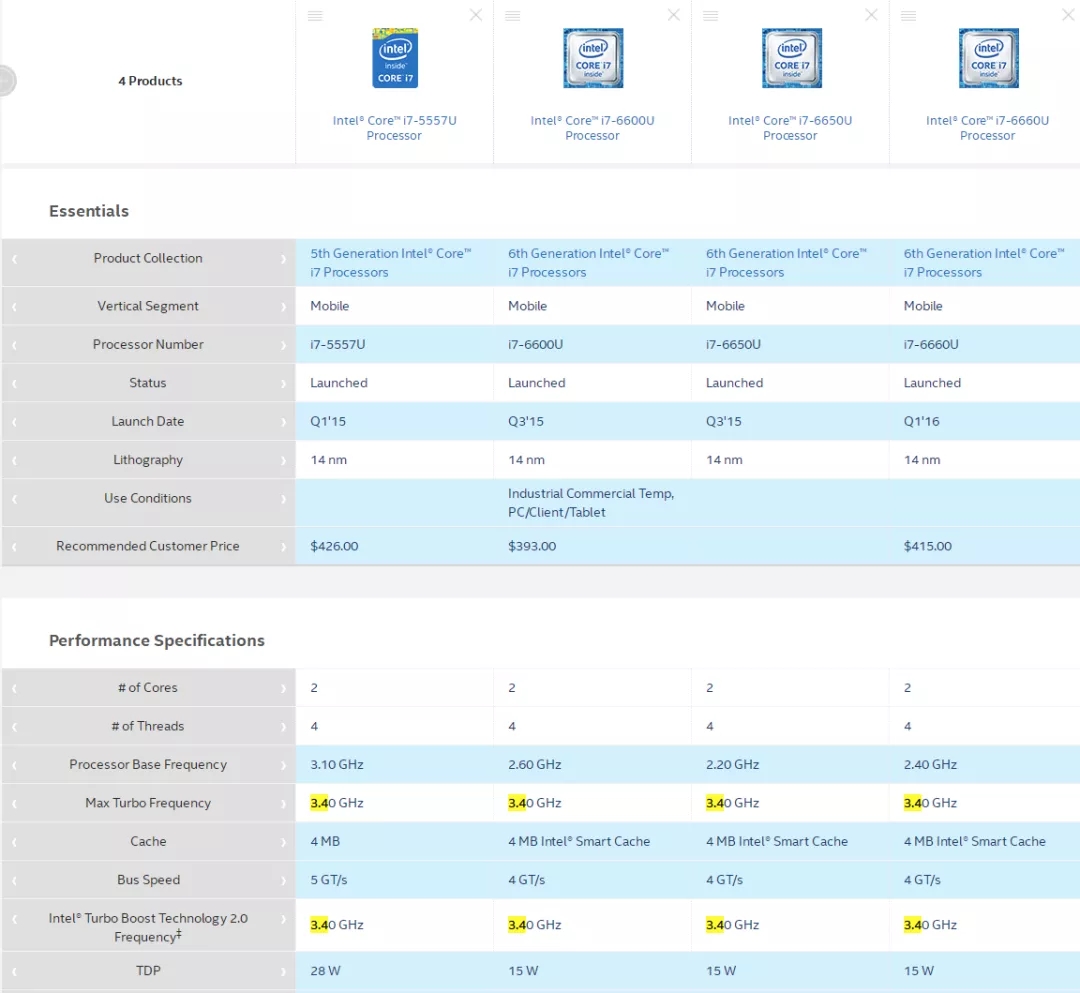This screenshot has height=993, width=1080.
Task: Select the Max Turbo Frequency row label
Action: point(148,803)
